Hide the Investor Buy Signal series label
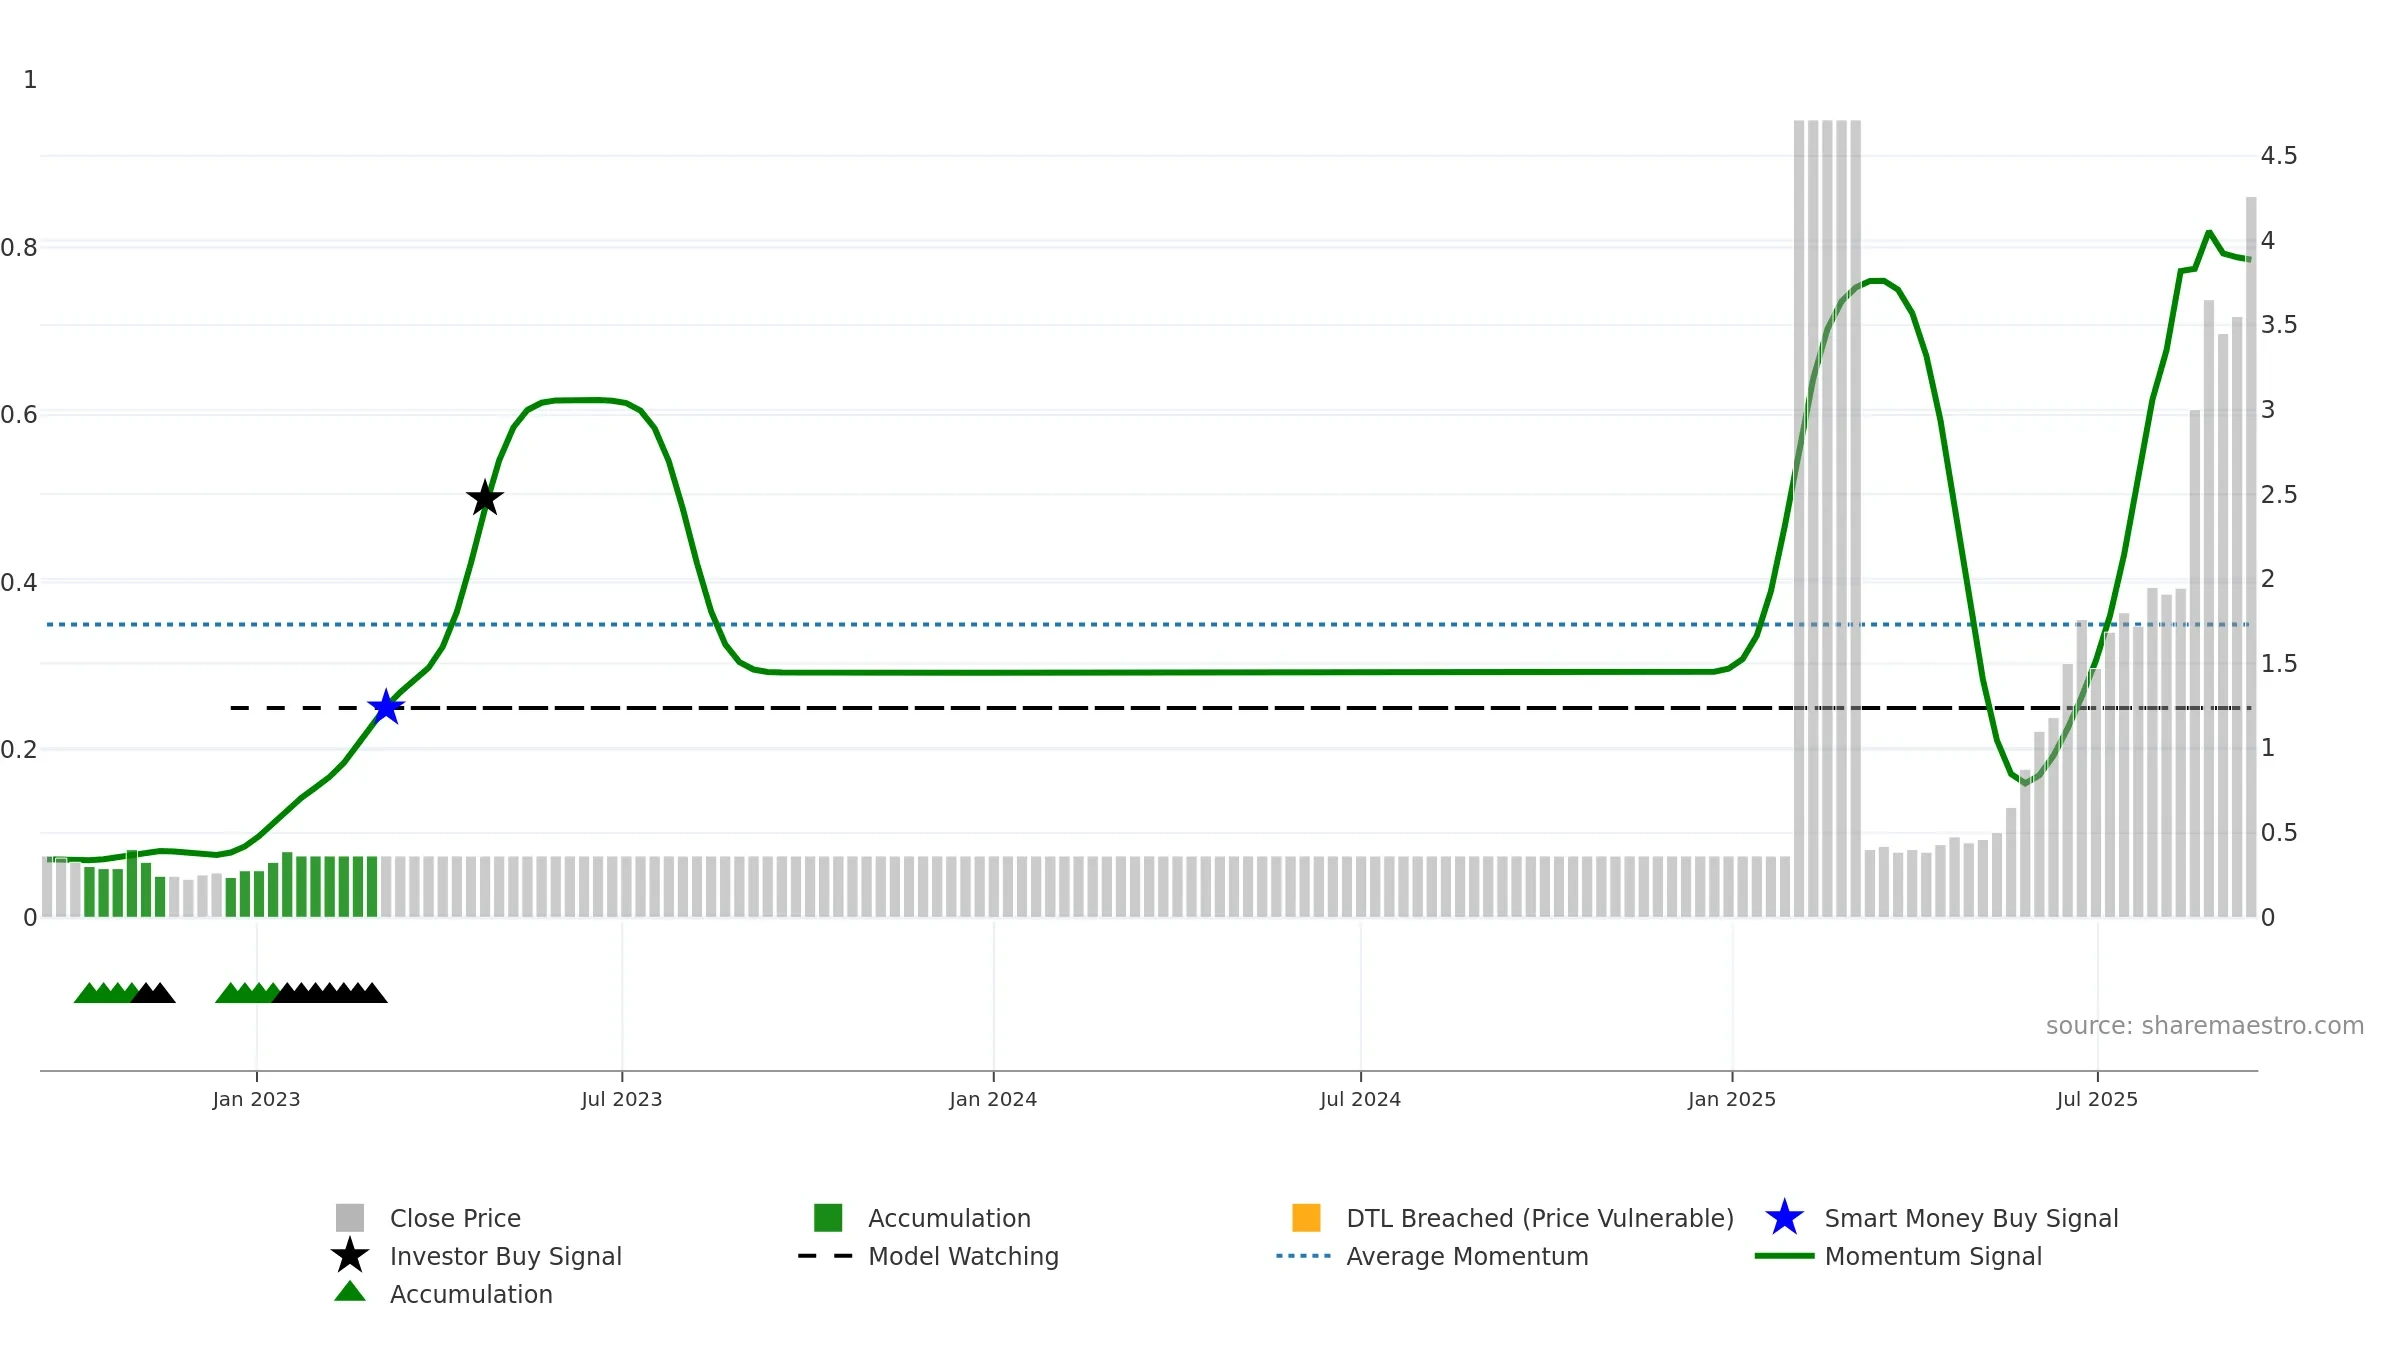The image size is (2400, 1350). 506,1257
